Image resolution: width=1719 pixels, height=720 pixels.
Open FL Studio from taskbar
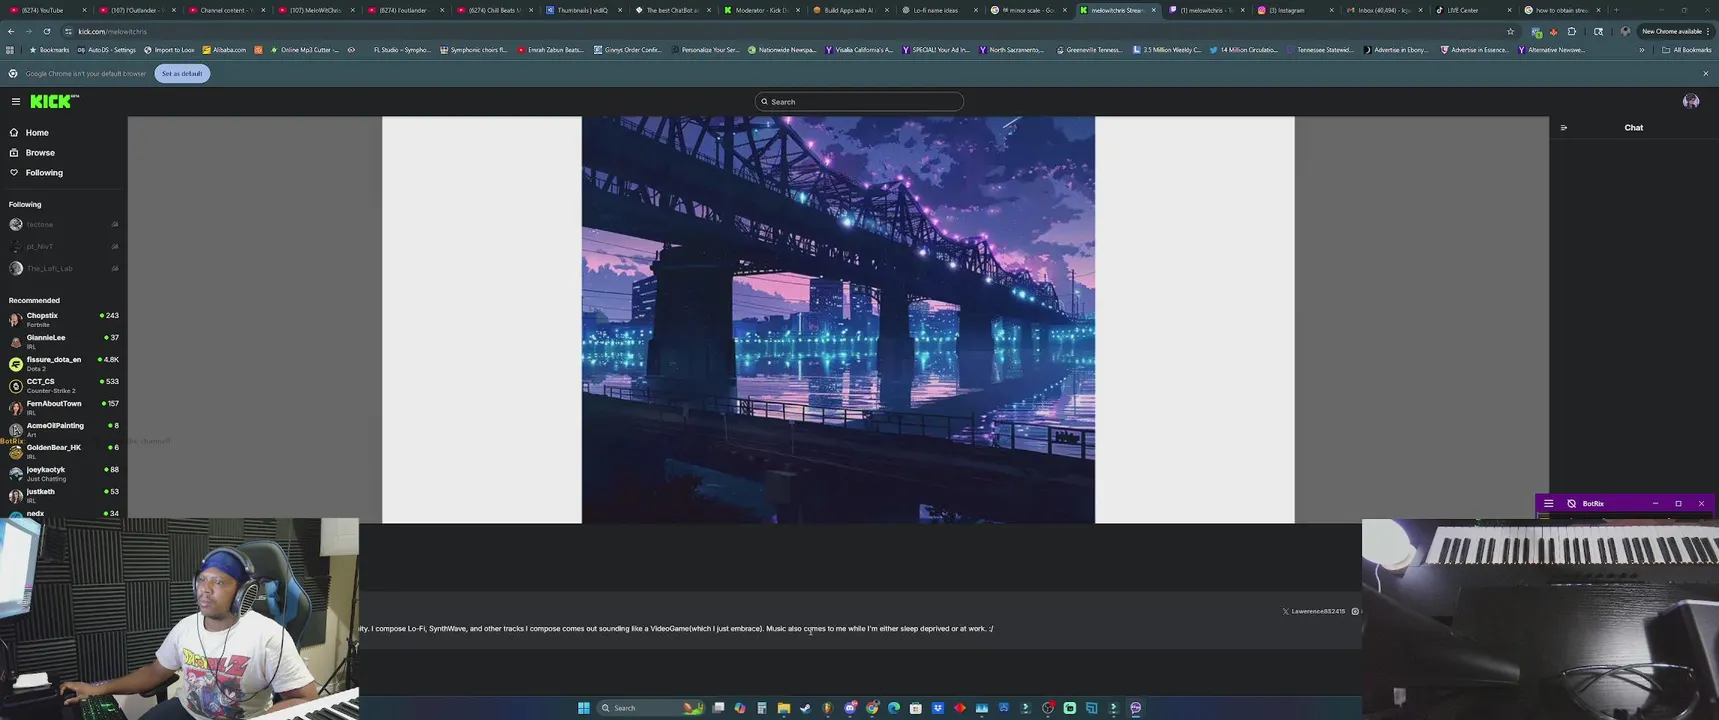click(x=828, y=708)
